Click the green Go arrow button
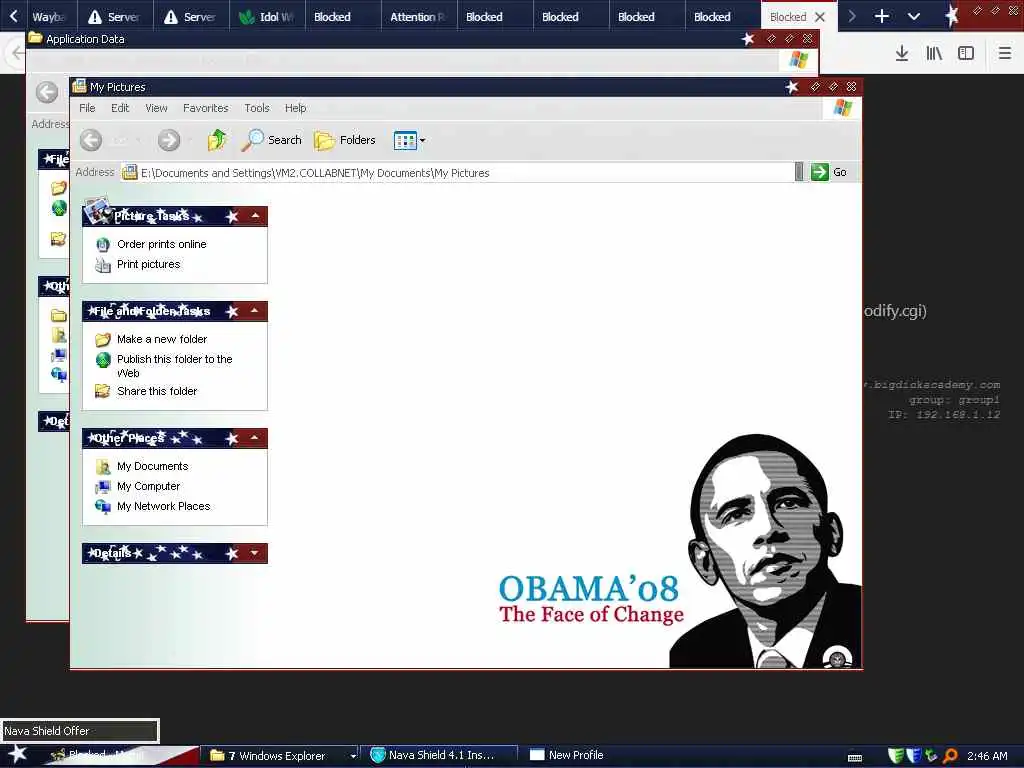1024x768 pixels. (x=820, y=172)
